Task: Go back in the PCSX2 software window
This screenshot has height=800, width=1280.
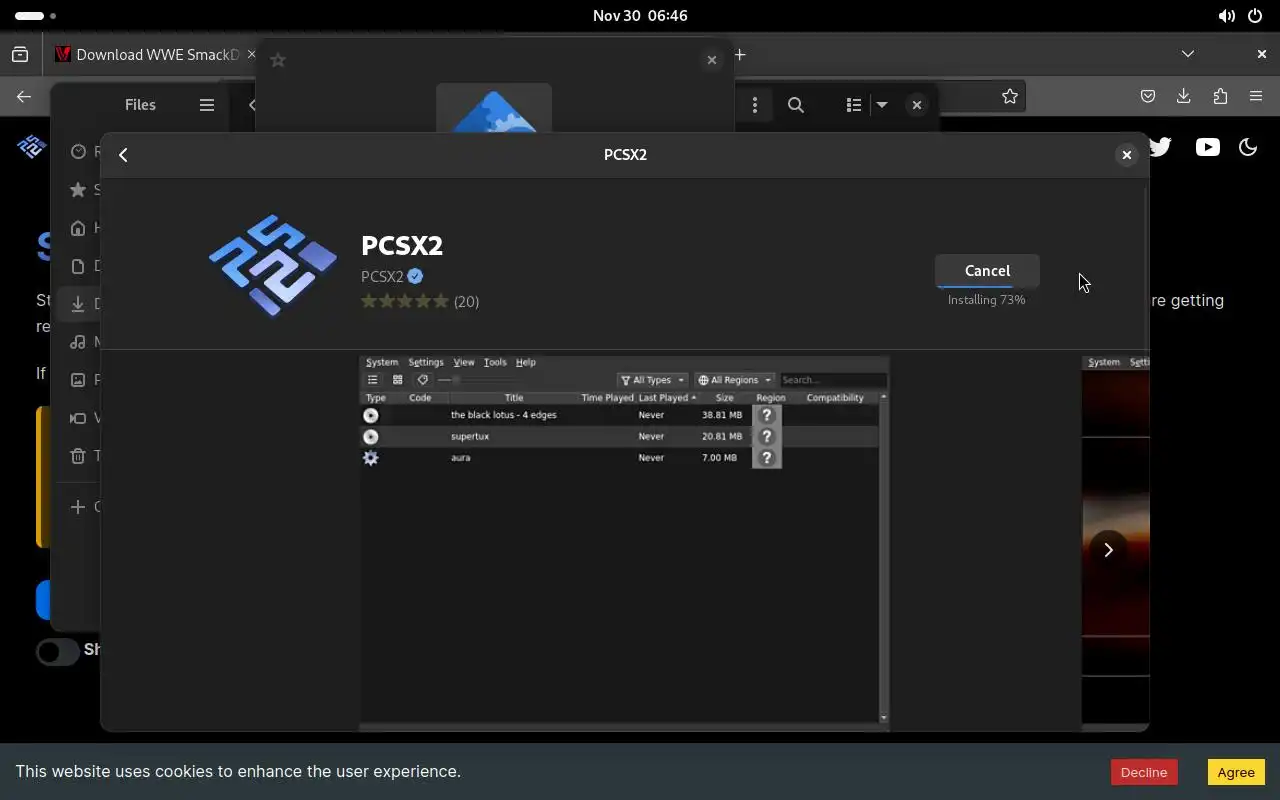Action: (x=123, y=155)
